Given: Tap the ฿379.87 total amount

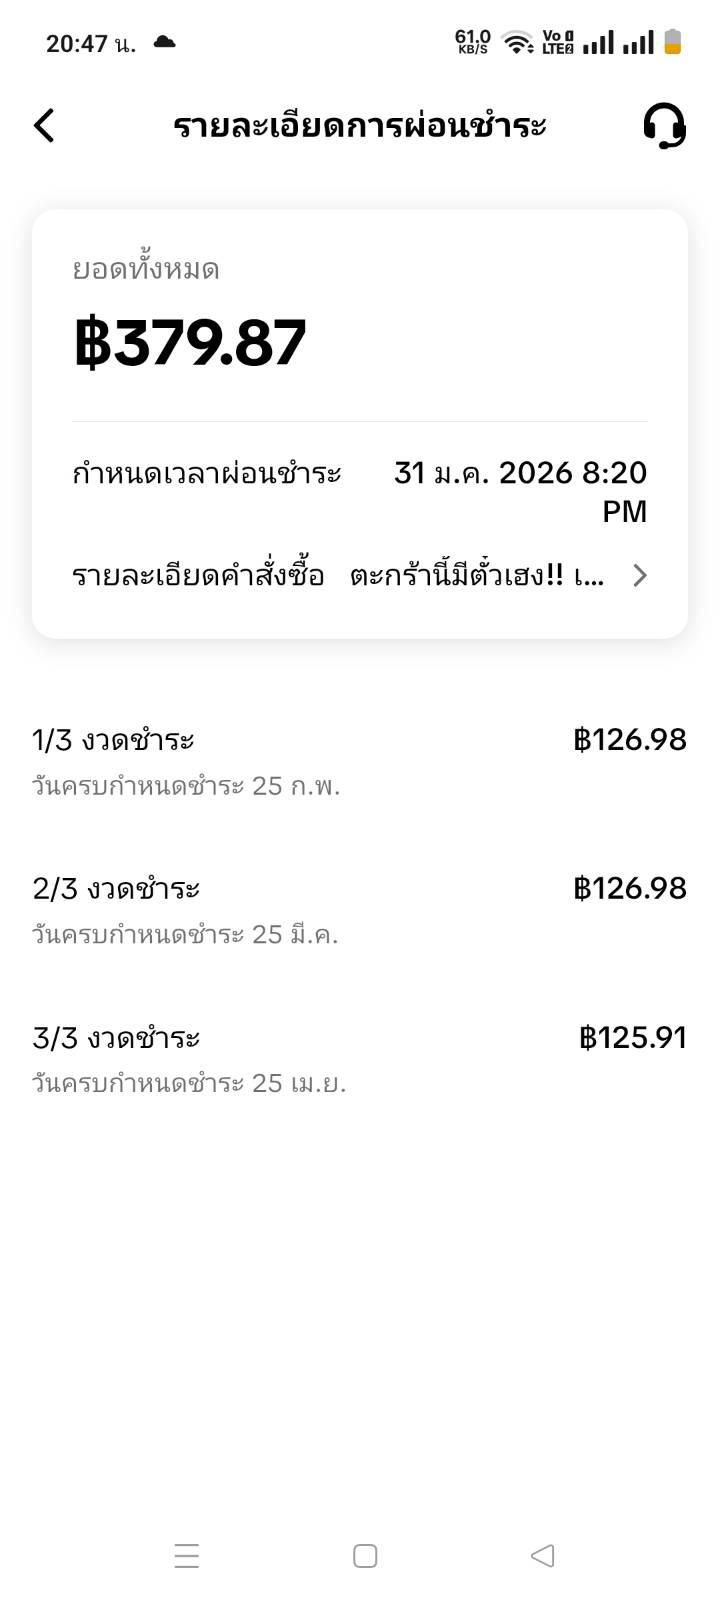Looking at the screenshot, I should pos(190,343).
